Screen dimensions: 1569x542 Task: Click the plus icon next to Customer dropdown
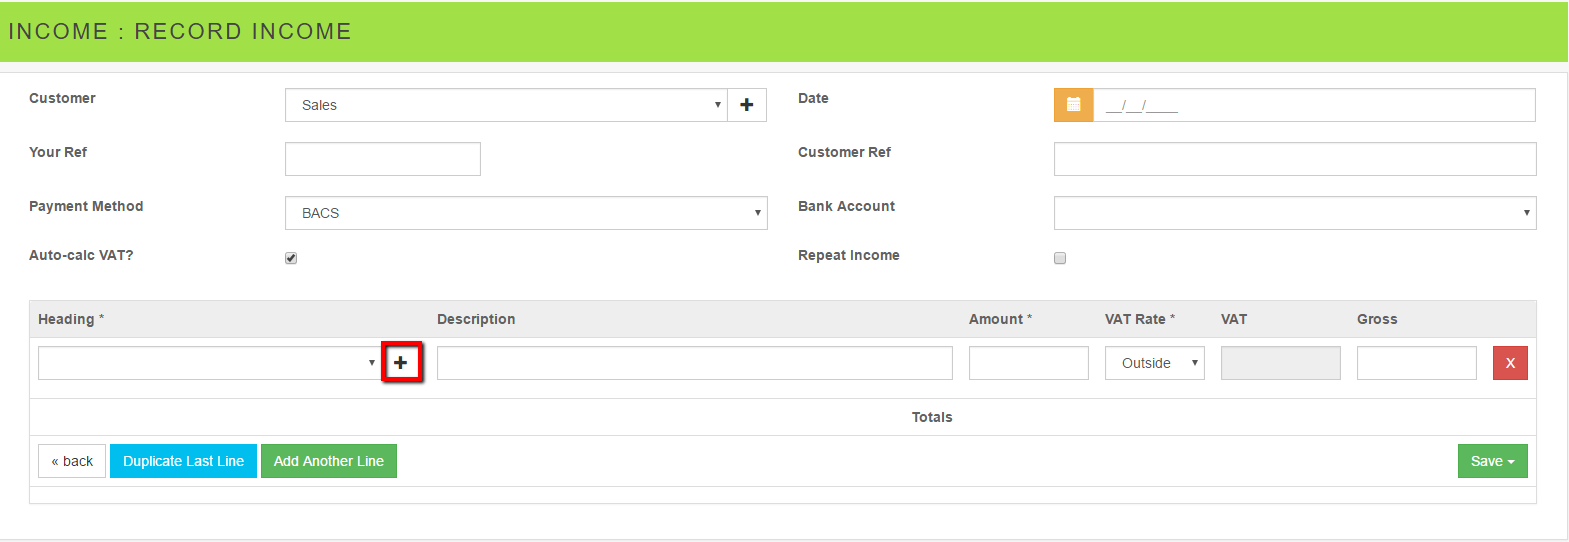click(x=746, y=105)
